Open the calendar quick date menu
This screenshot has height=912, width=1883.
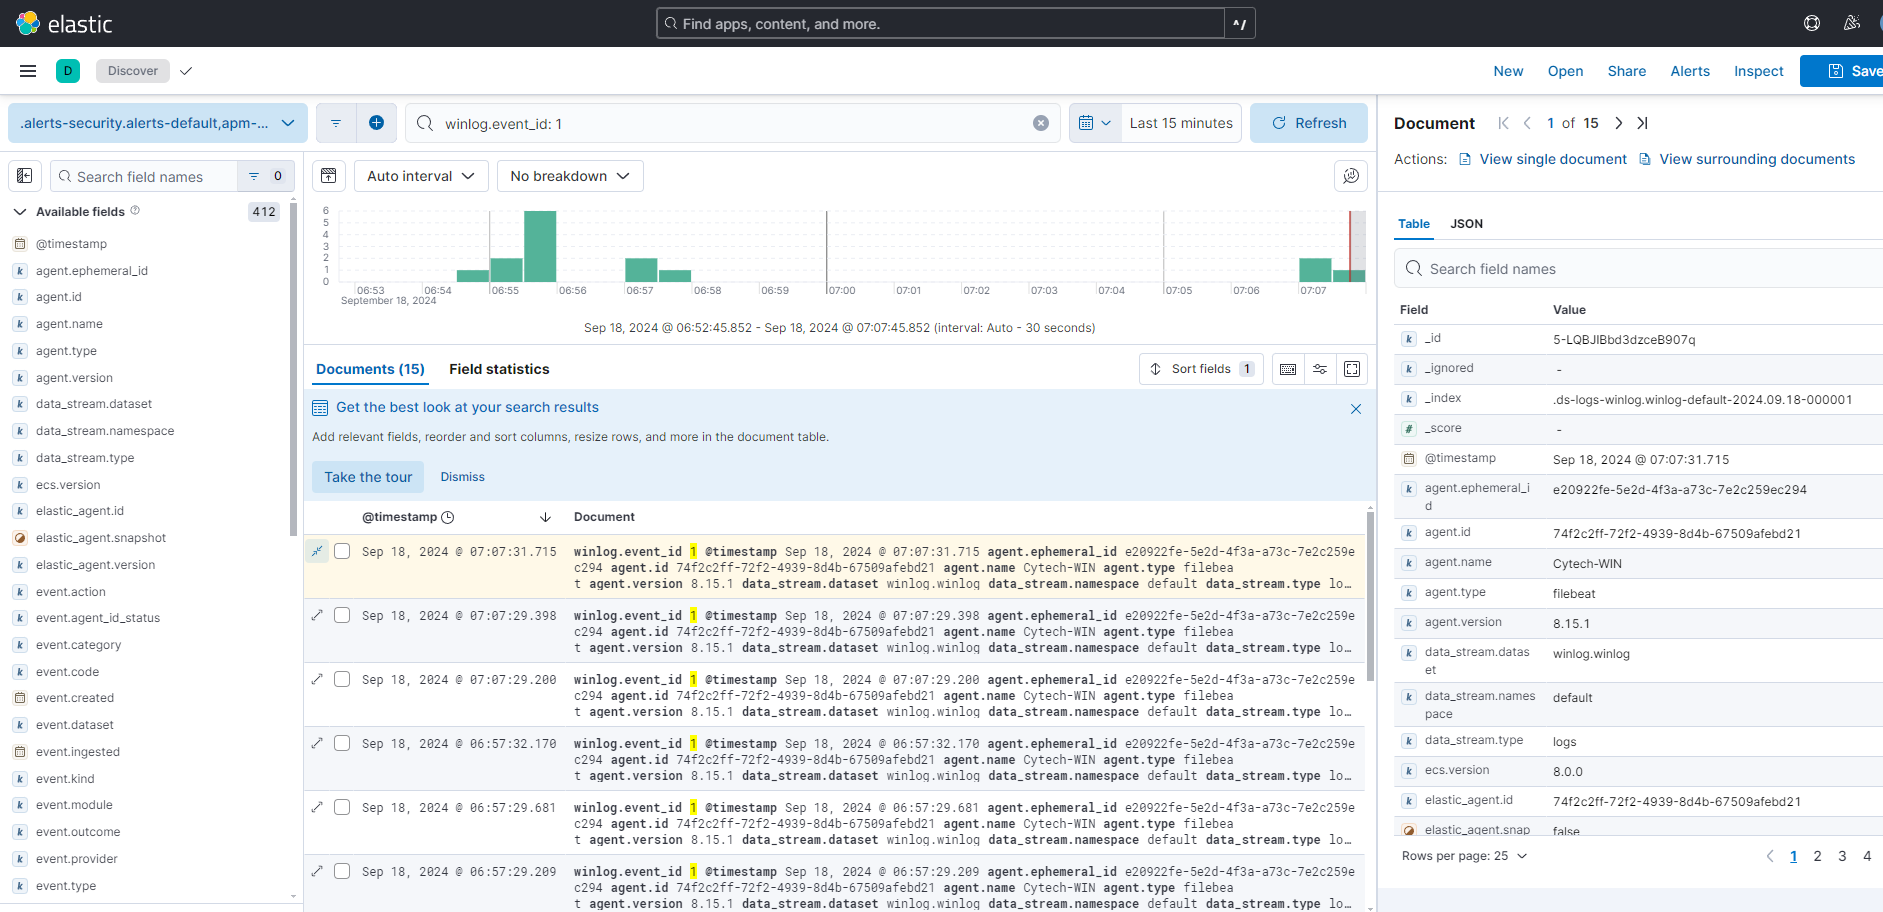[1095, 123]
